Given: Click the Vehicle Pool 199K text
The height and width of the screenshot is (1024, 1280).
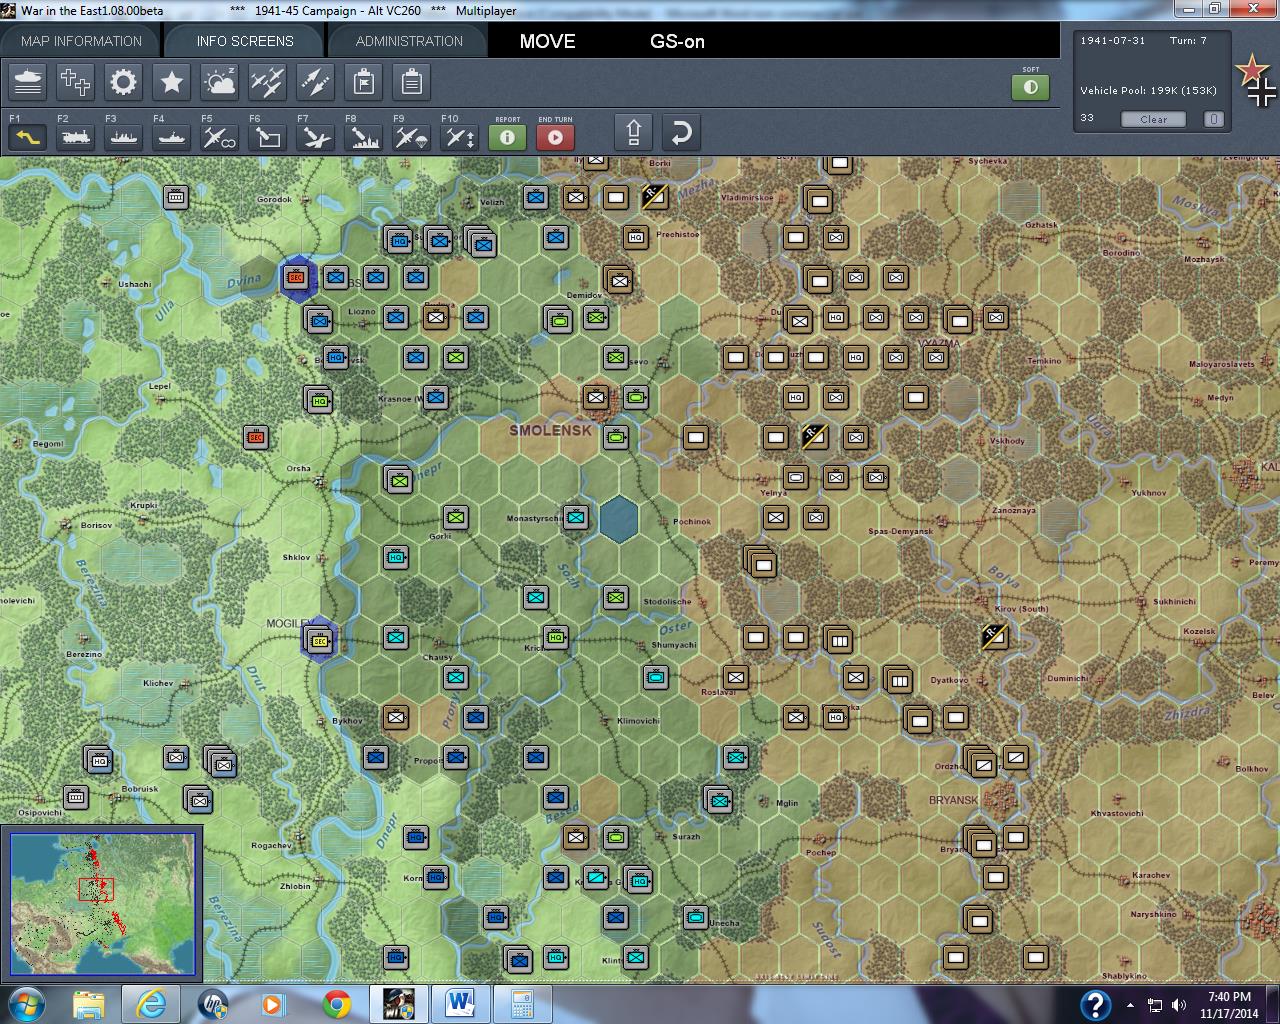Looking at the screenshot, I should (1148, 90).
